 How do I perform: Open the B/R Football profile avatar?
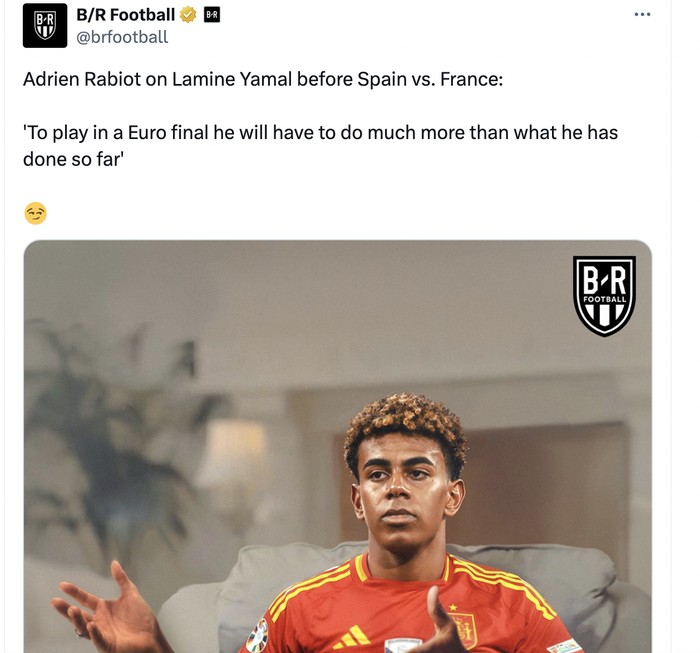(x=45, y=25)
